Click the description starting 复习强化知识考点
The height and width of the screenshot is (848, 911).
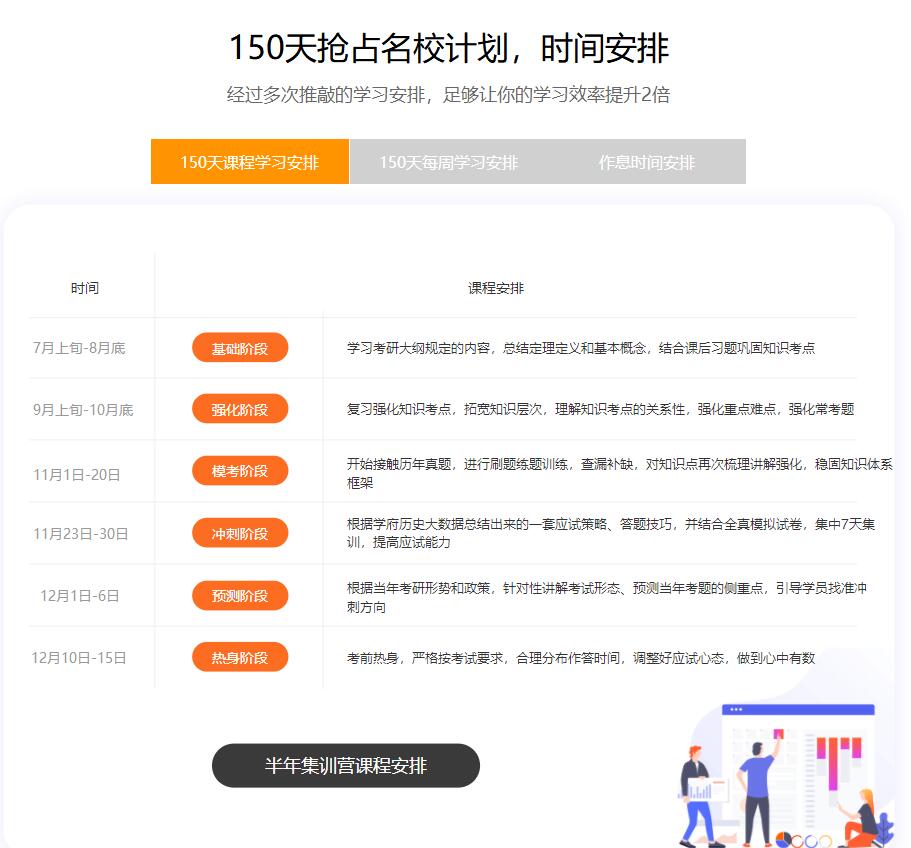pos(600,409)
